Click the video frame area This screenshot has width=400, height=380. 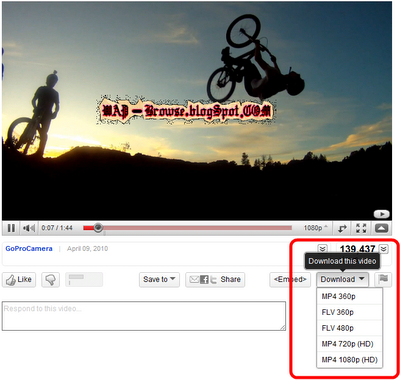(197, 111)
